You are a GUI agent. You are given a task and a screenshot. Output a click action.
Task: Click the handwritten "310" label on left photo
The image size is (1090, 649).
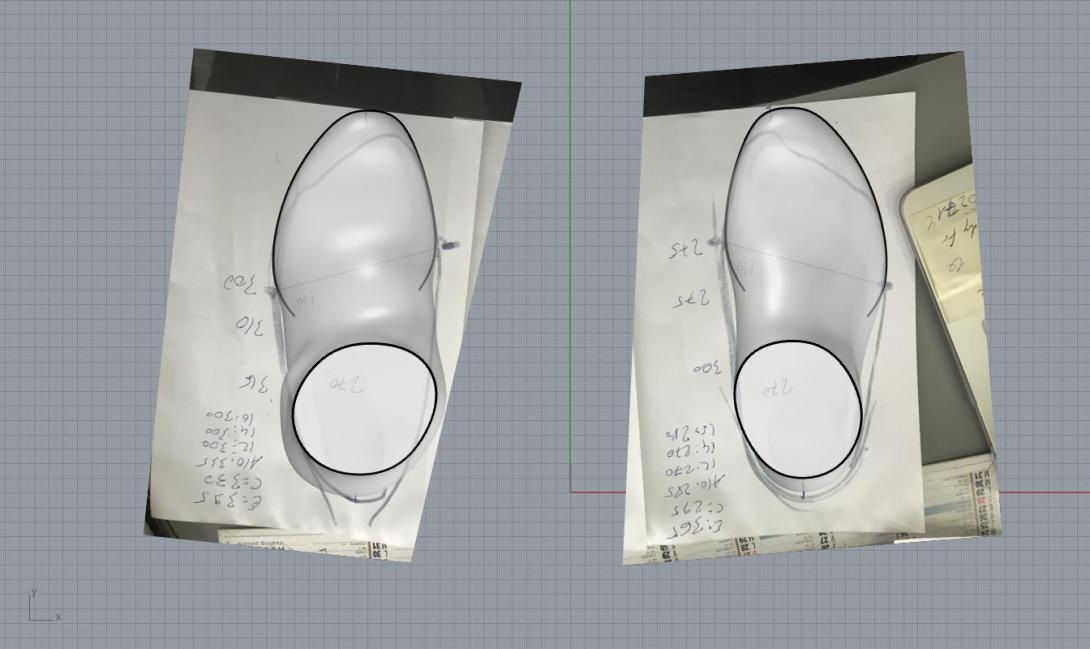(250, 325)
